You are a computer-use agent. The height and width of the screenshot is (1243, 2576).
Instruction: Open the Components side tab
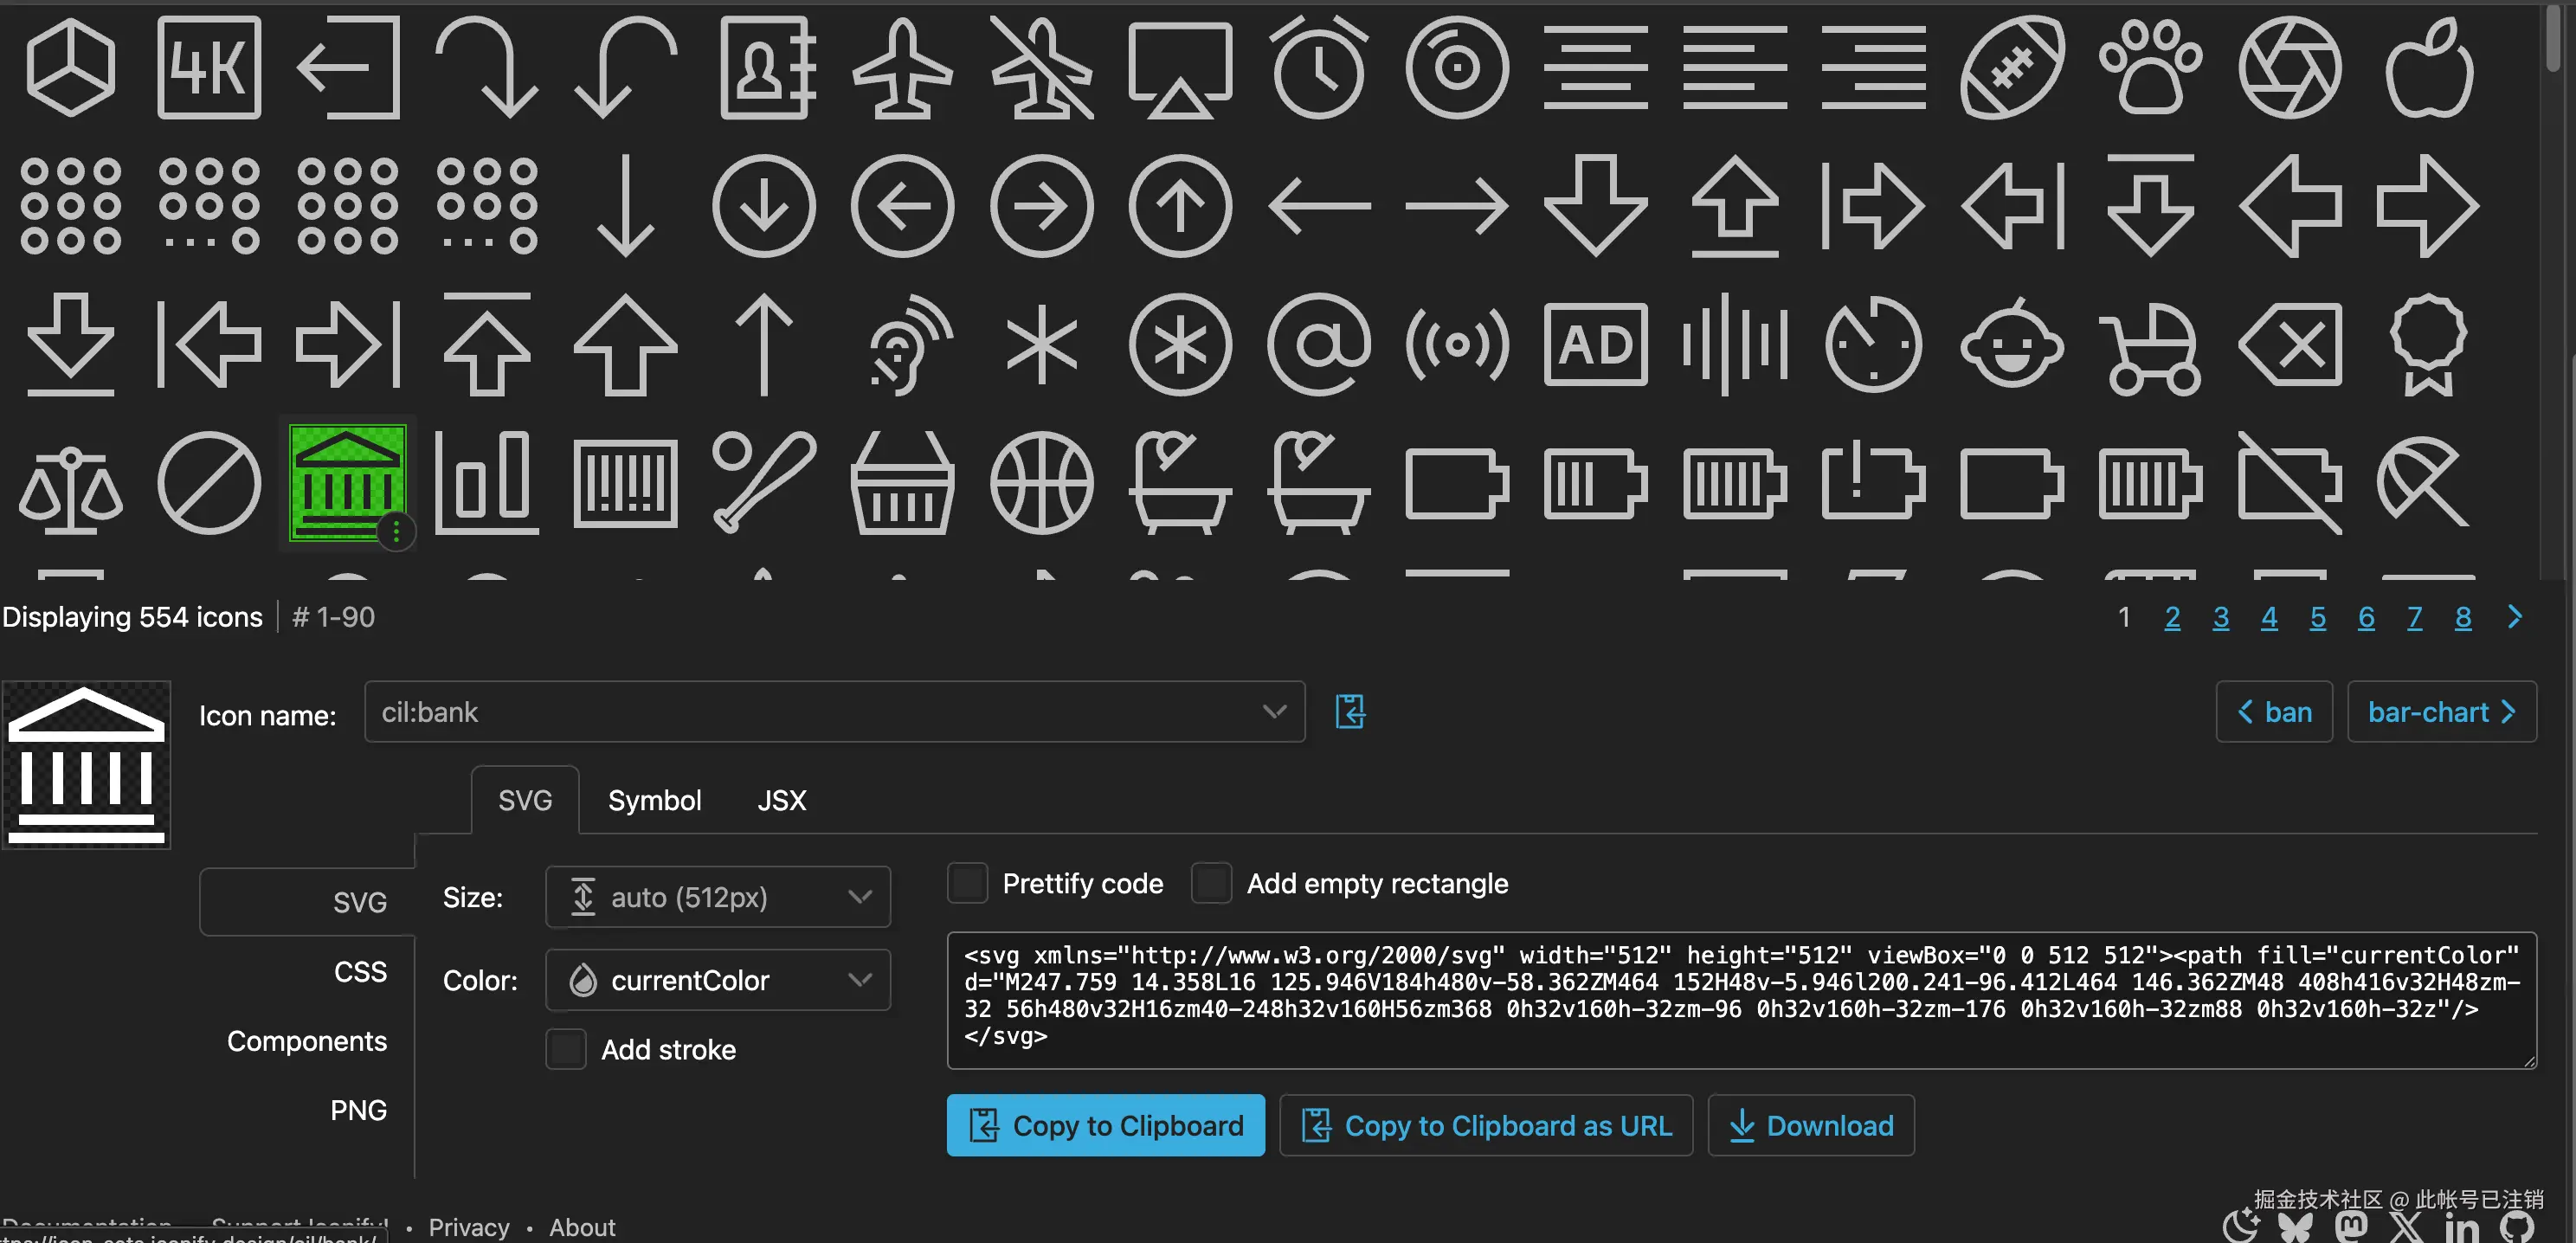(x=306, y=1041)
